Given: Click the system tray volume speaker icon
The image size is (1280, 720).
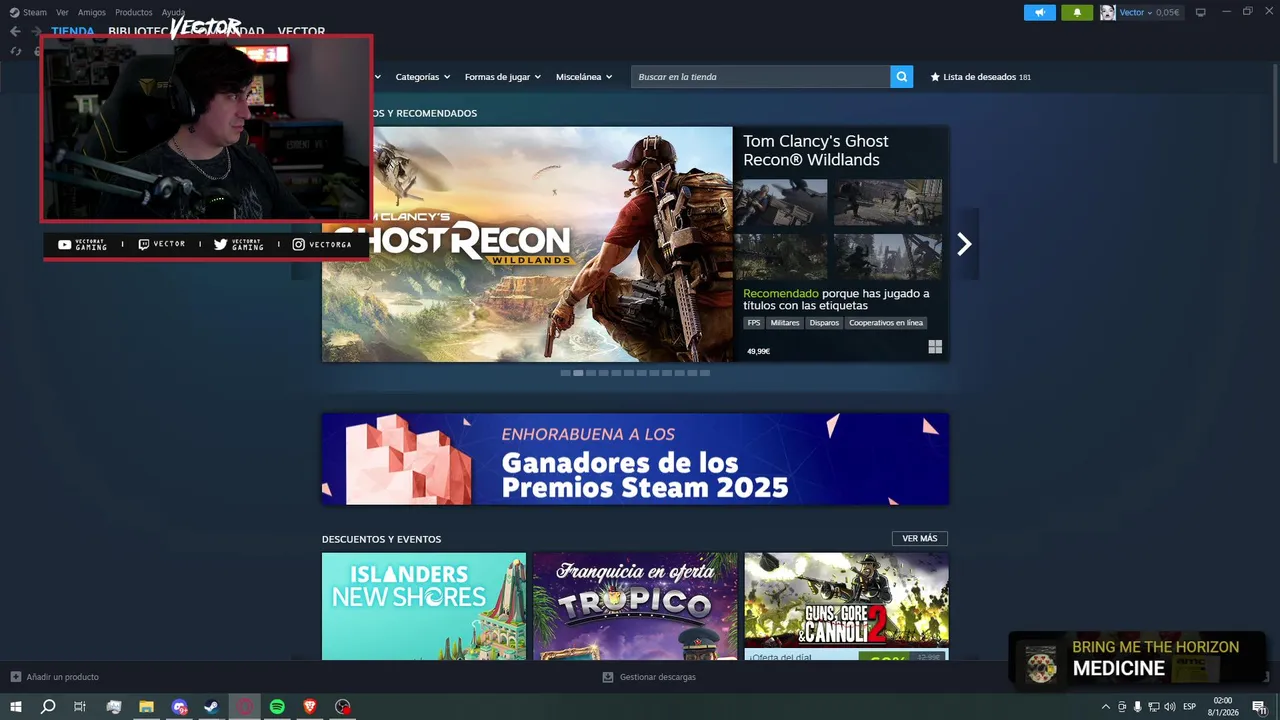Looking at the screenshot, I should [1169, 707].
